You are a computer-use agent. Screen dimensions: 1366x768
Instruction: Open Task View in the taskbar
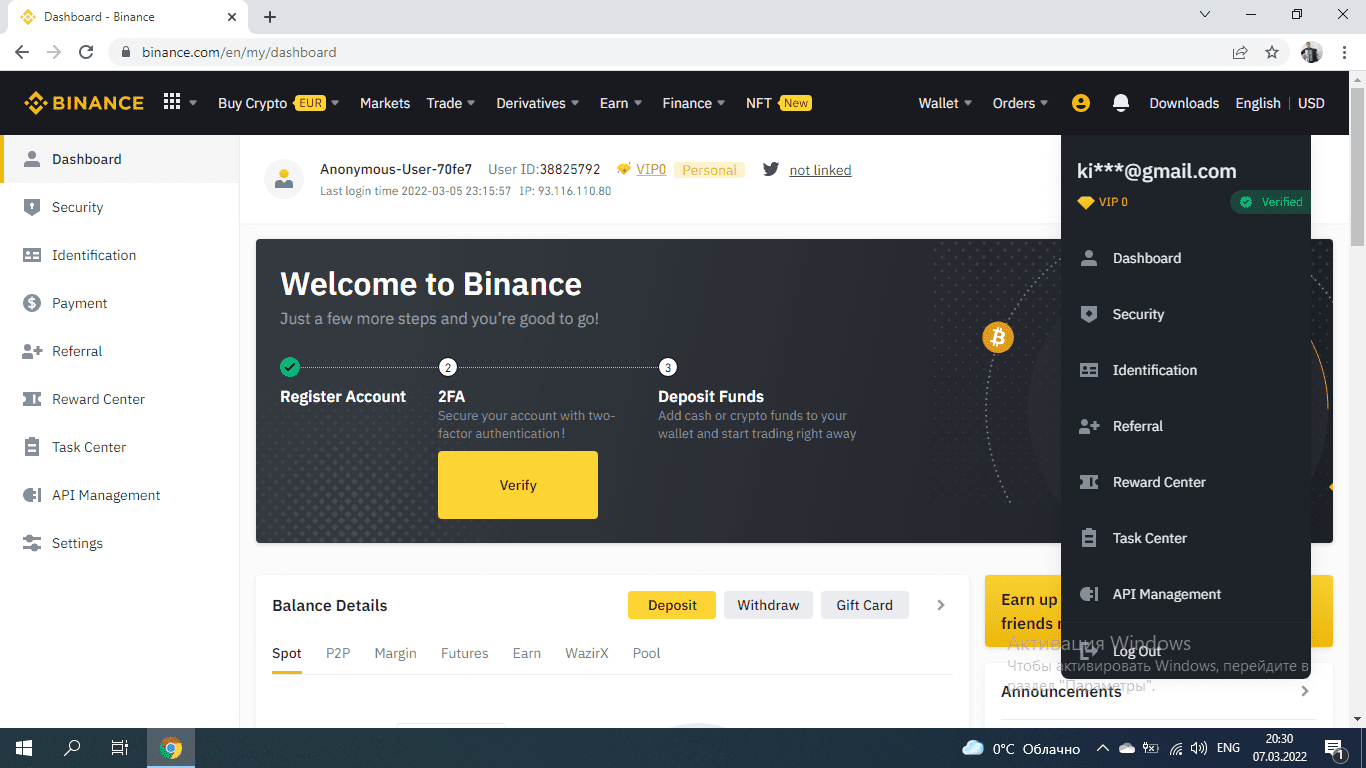pyautogui.click(x=120, y=748)
